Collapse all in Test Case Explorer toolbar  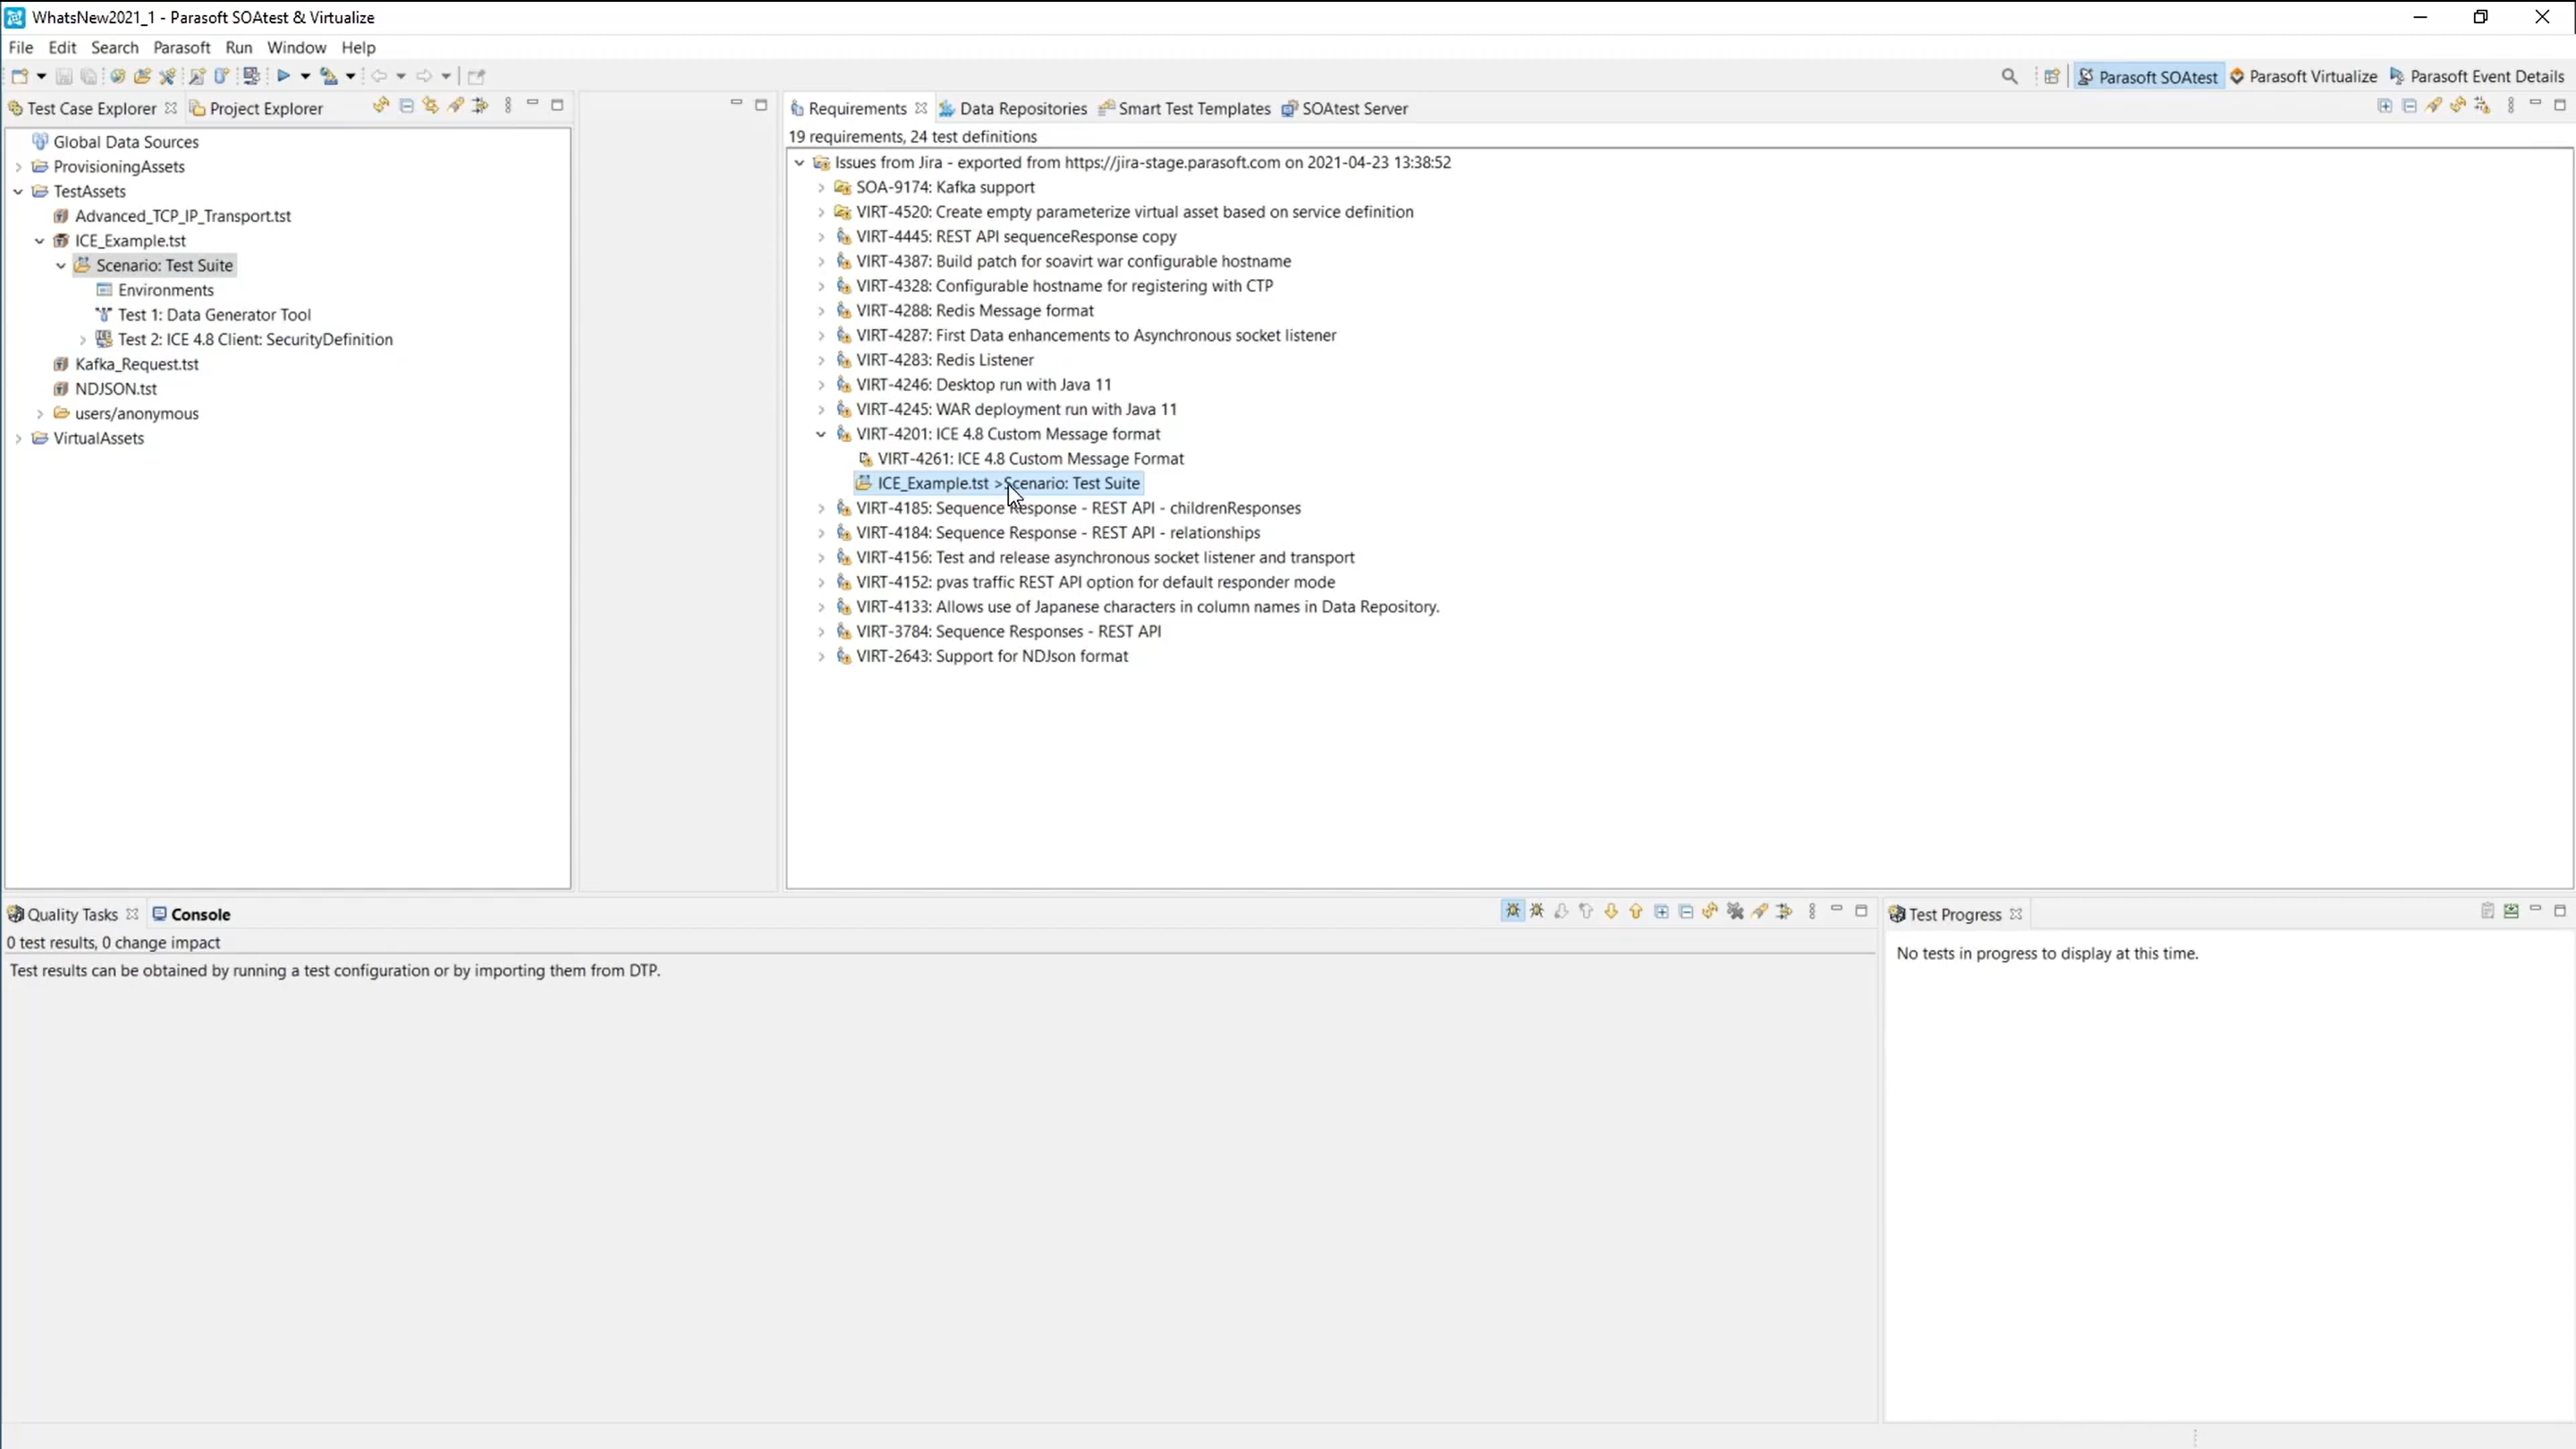coord(406,105)
